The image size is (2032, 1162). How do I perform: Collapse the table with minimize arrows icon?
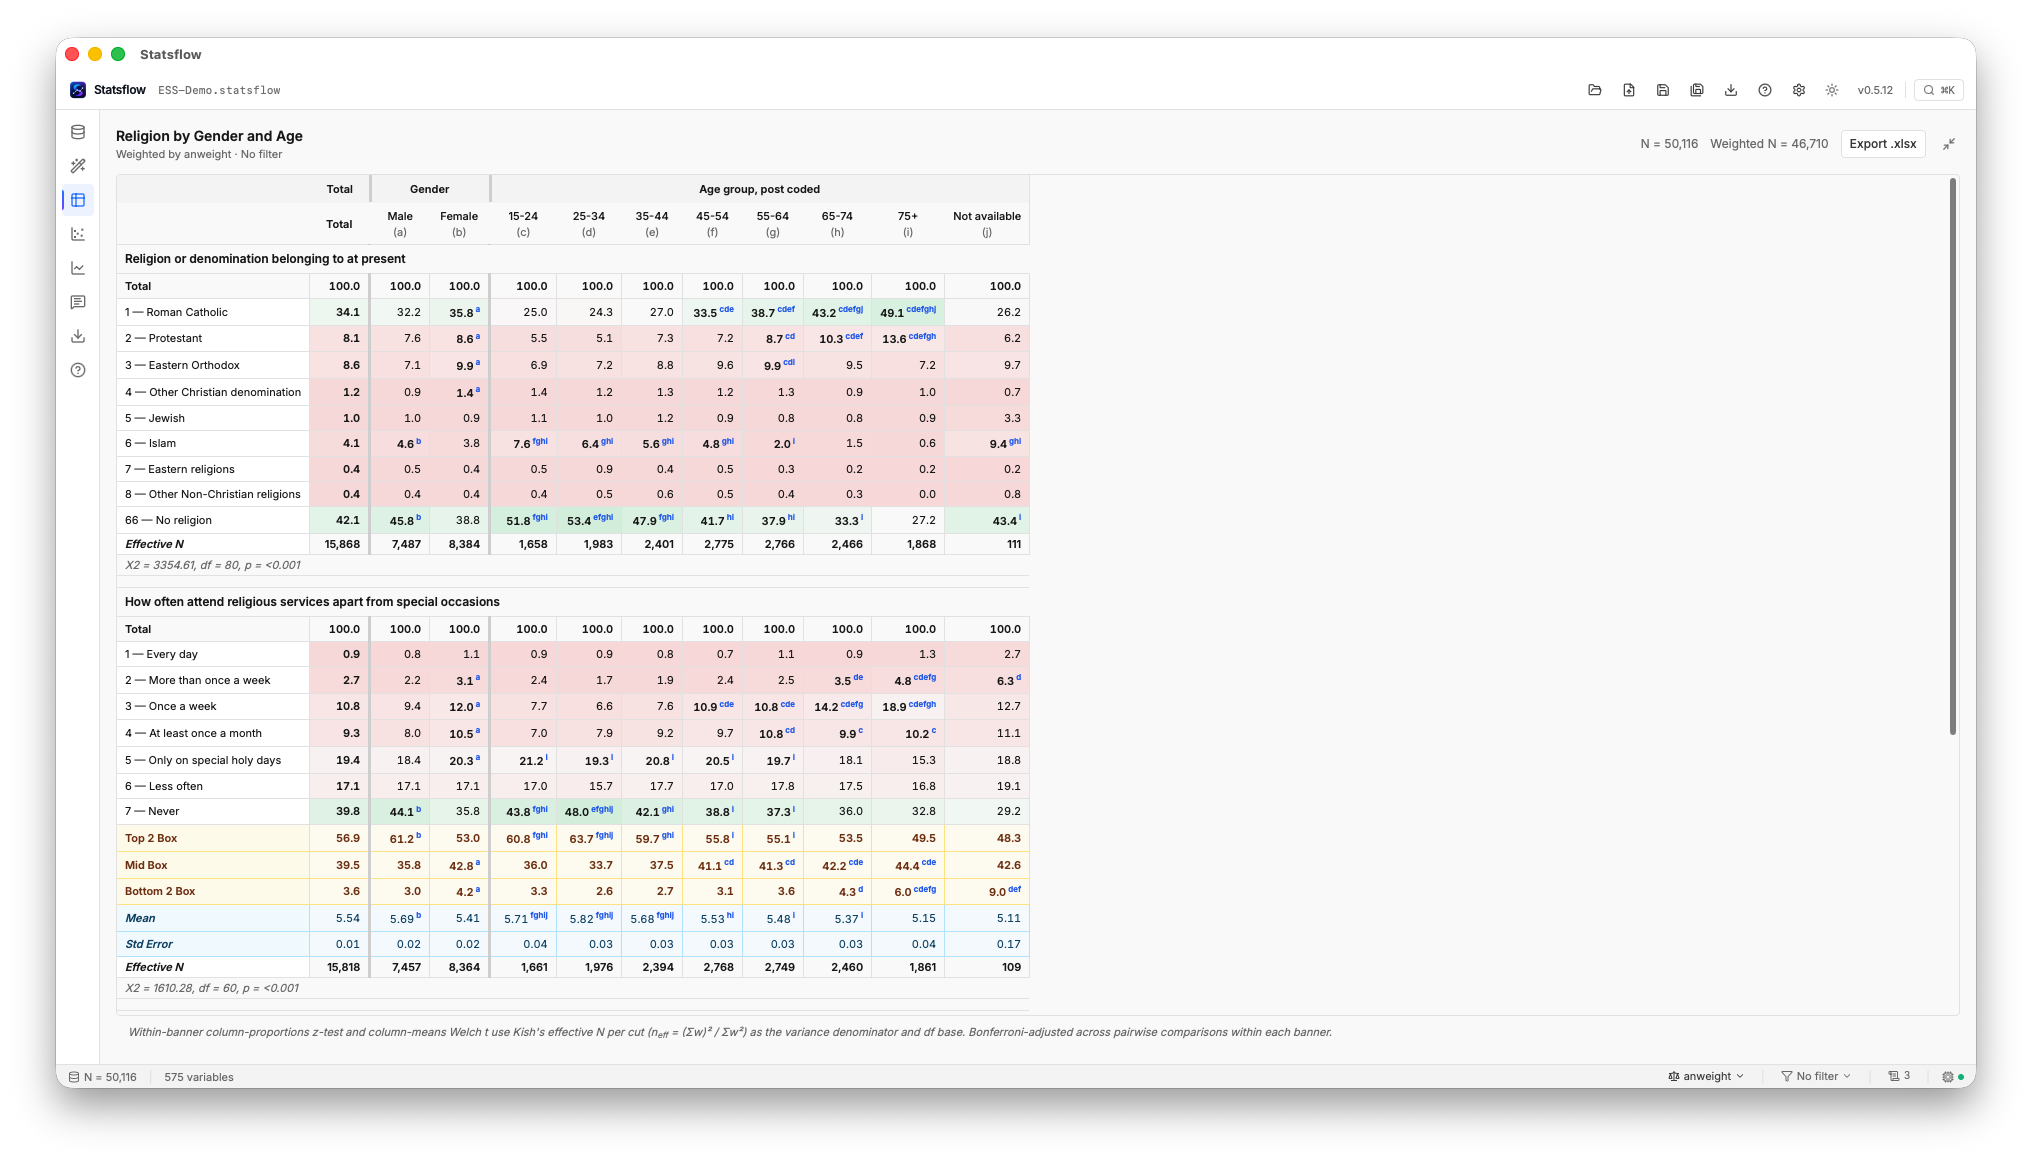pos(1949,144)
